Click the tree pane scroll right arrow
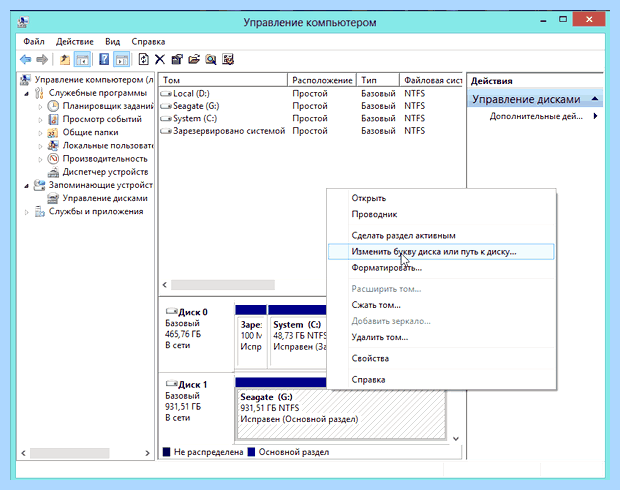Image resolution: width=620 pixels, height=490 pixels. (x=147, y=453)
